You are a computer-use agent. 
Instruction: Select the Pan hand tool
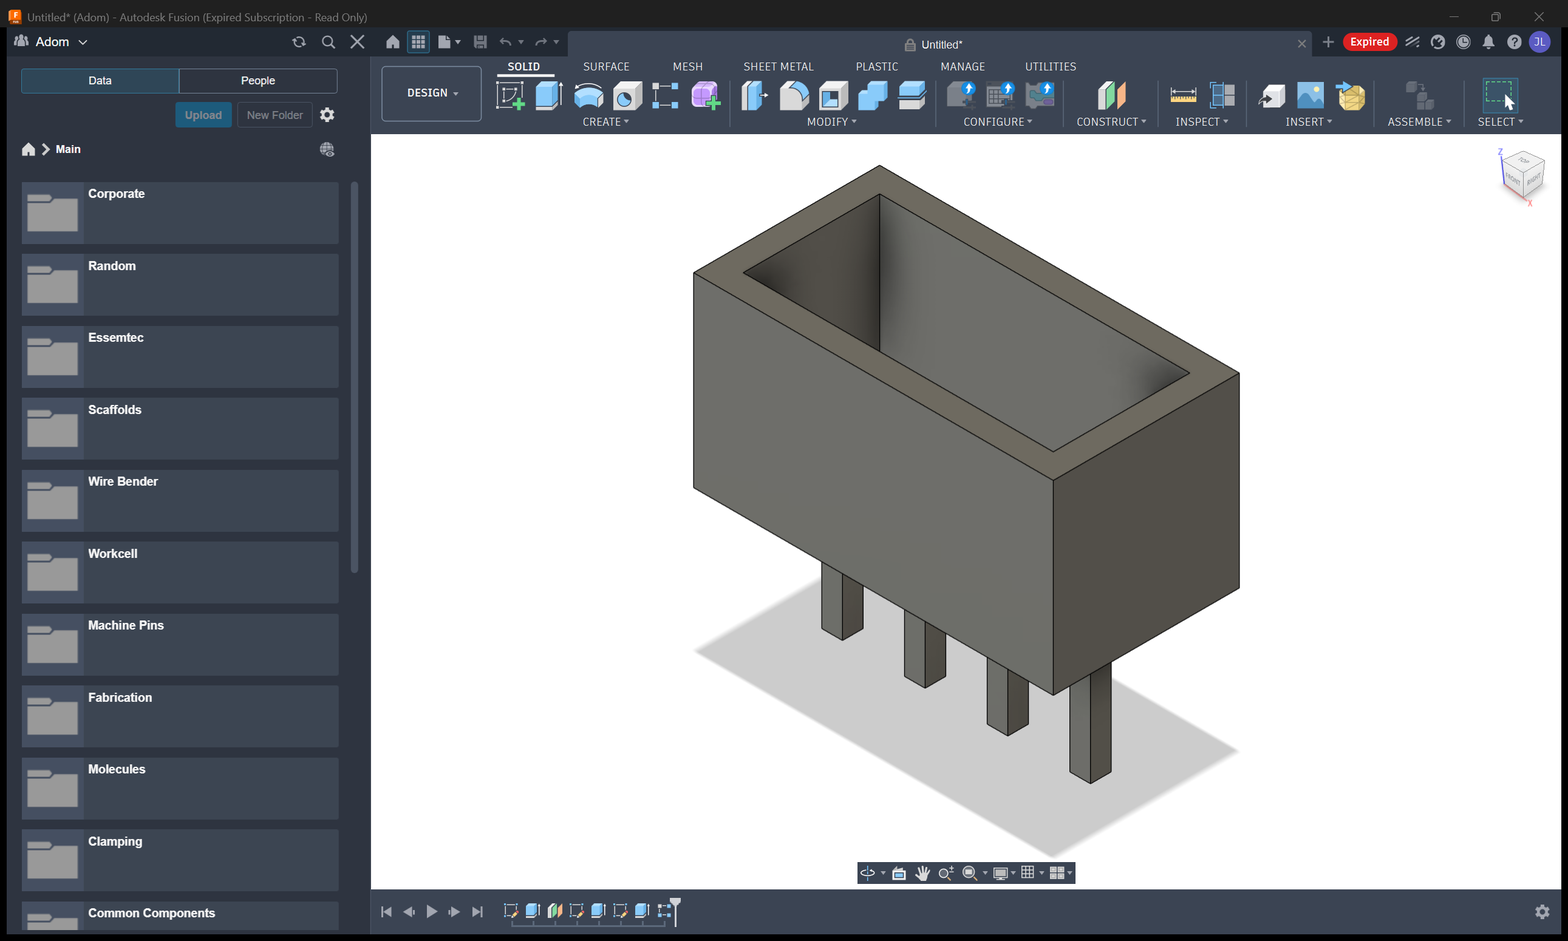(922, 873)
